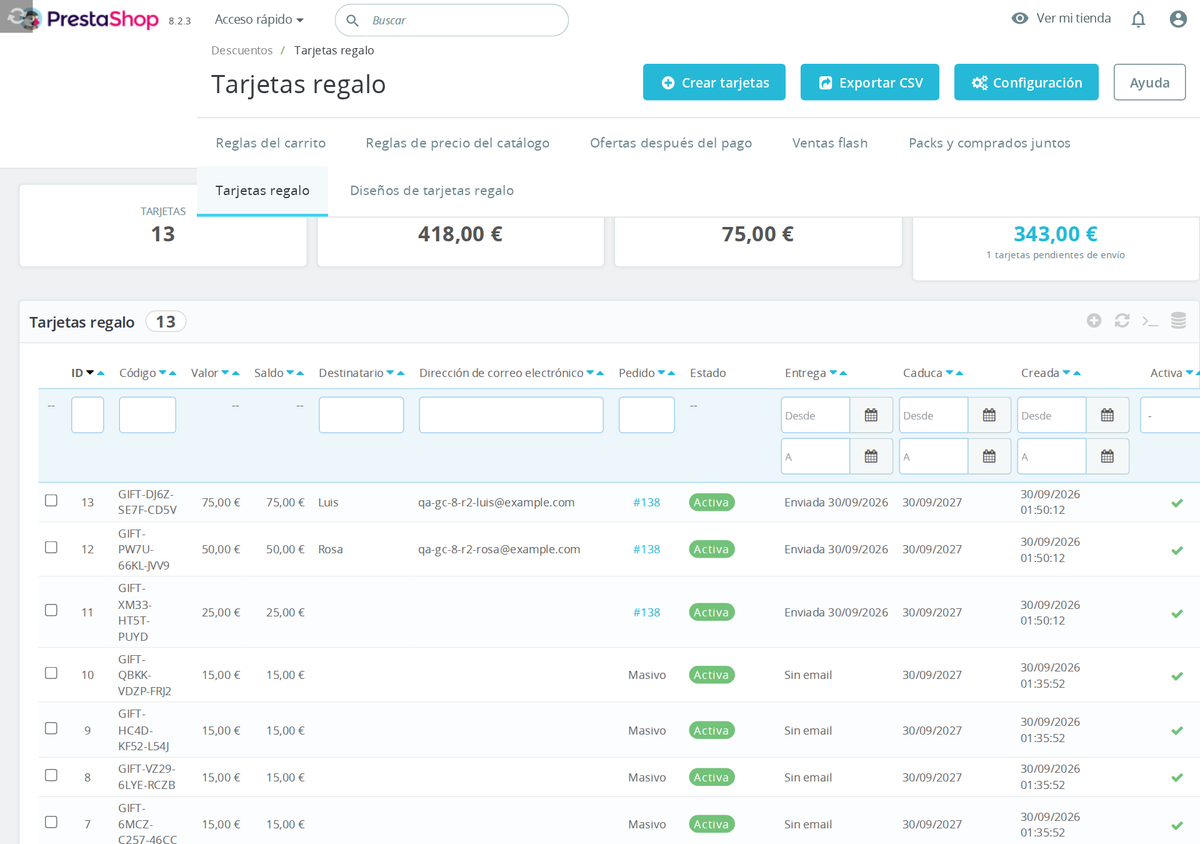Click the eye icon beside Ver mi tienda
The width and height of the screenshot is (1200, 844).
tap(1020, 18)
